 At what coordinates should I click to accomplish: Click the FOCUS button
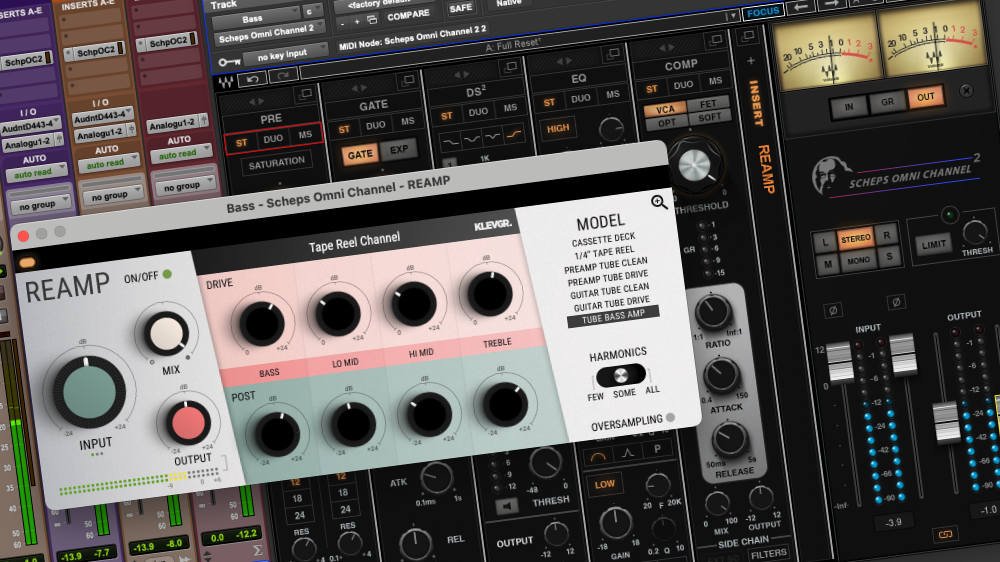pyautogui.click(x=762, y=11)
